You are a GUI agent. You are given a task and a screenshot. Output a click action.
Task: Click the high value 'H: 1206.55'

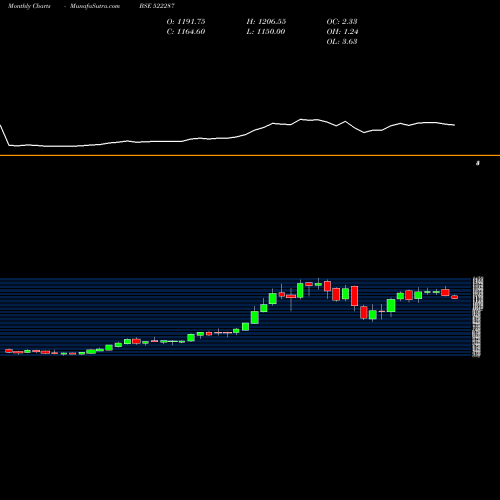click(266, 22)
